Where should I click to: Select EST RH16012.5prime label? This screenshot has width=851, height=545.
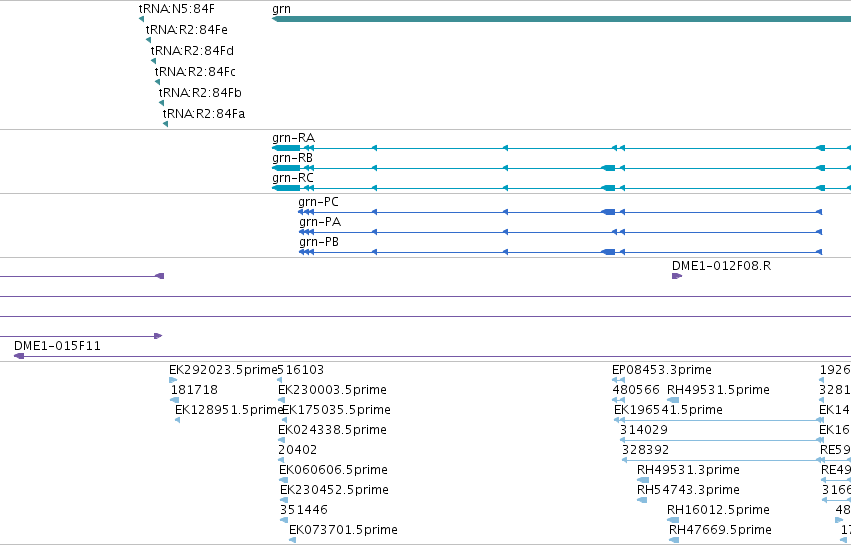718,510
